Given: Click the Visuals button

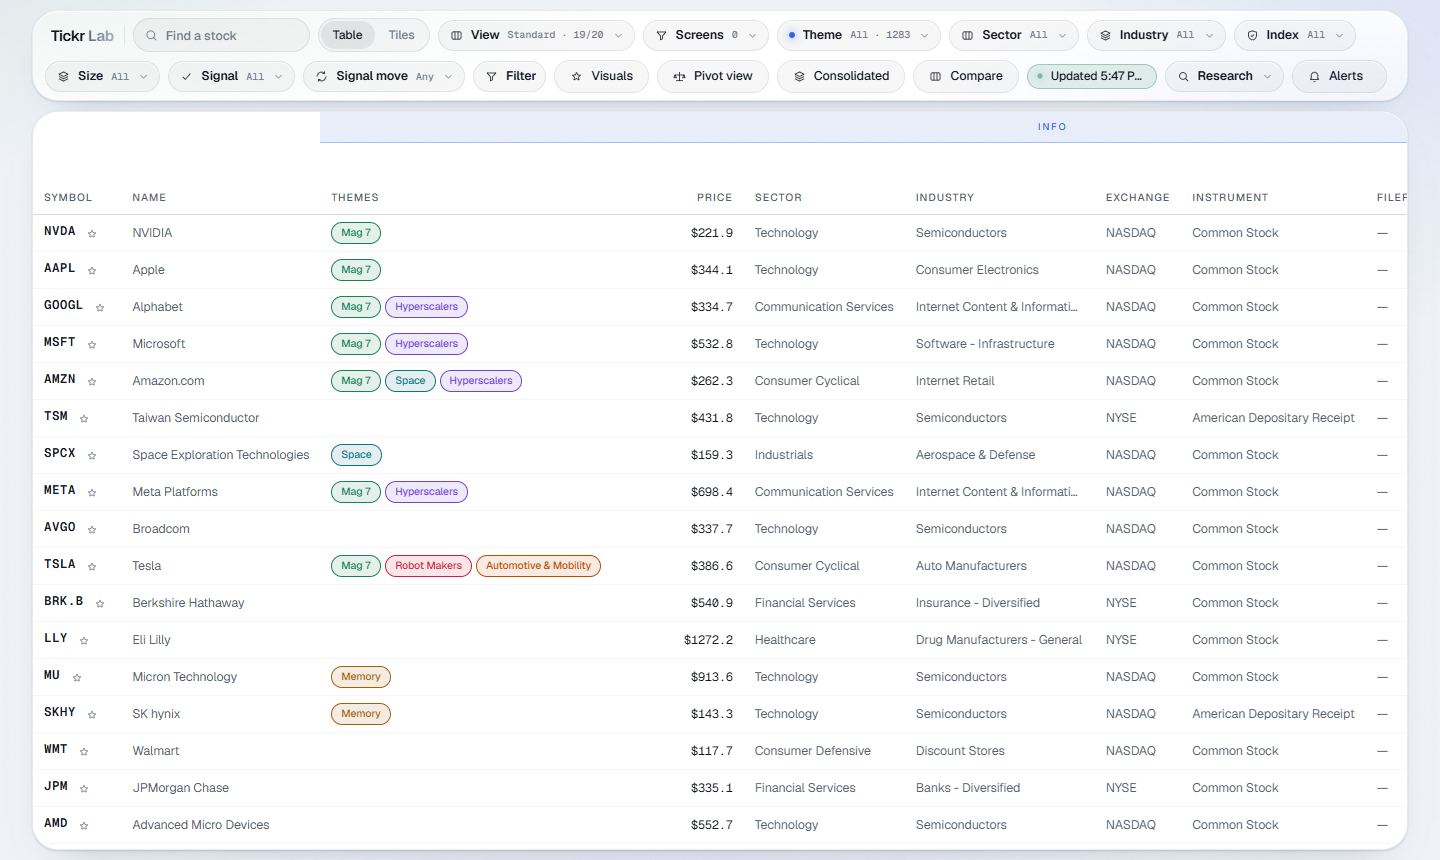Looking at the screenshot, I should click(x=601, y=76).
